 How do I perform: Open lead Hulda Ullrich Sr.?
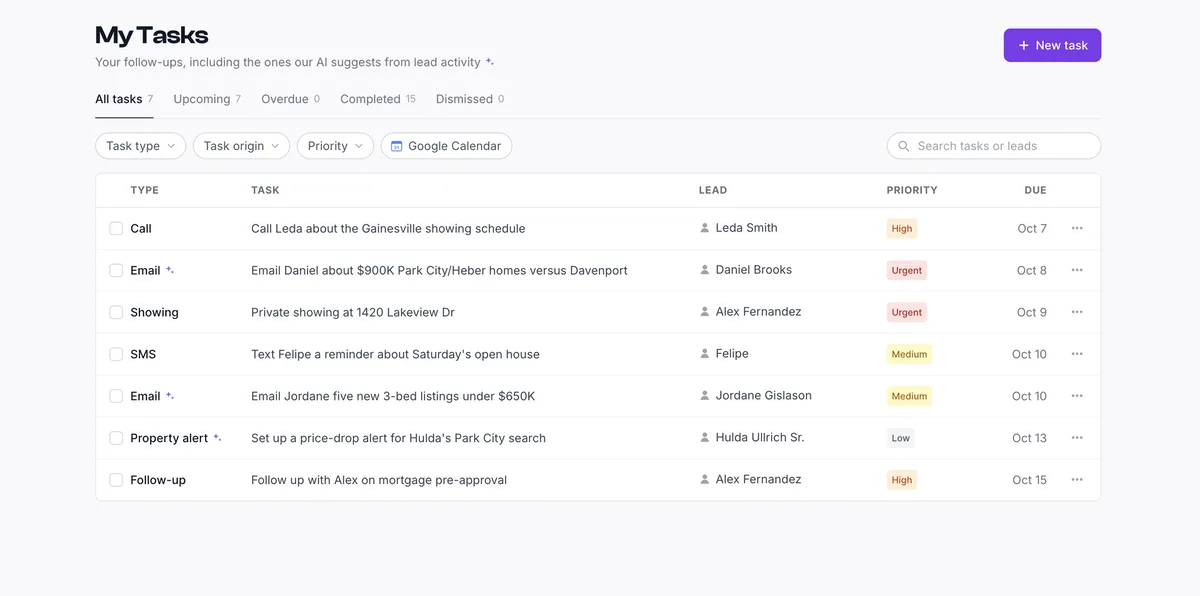tap(760, 438)
